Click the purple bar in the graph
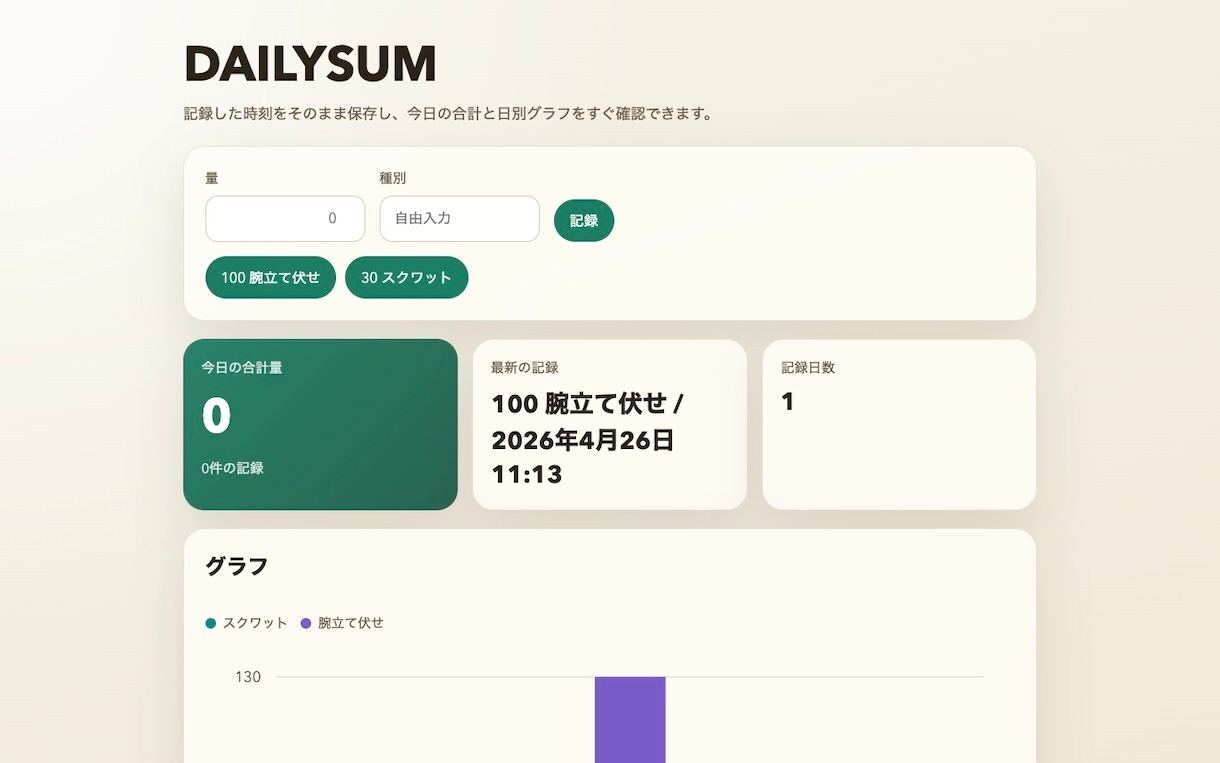 coord(630,718)
